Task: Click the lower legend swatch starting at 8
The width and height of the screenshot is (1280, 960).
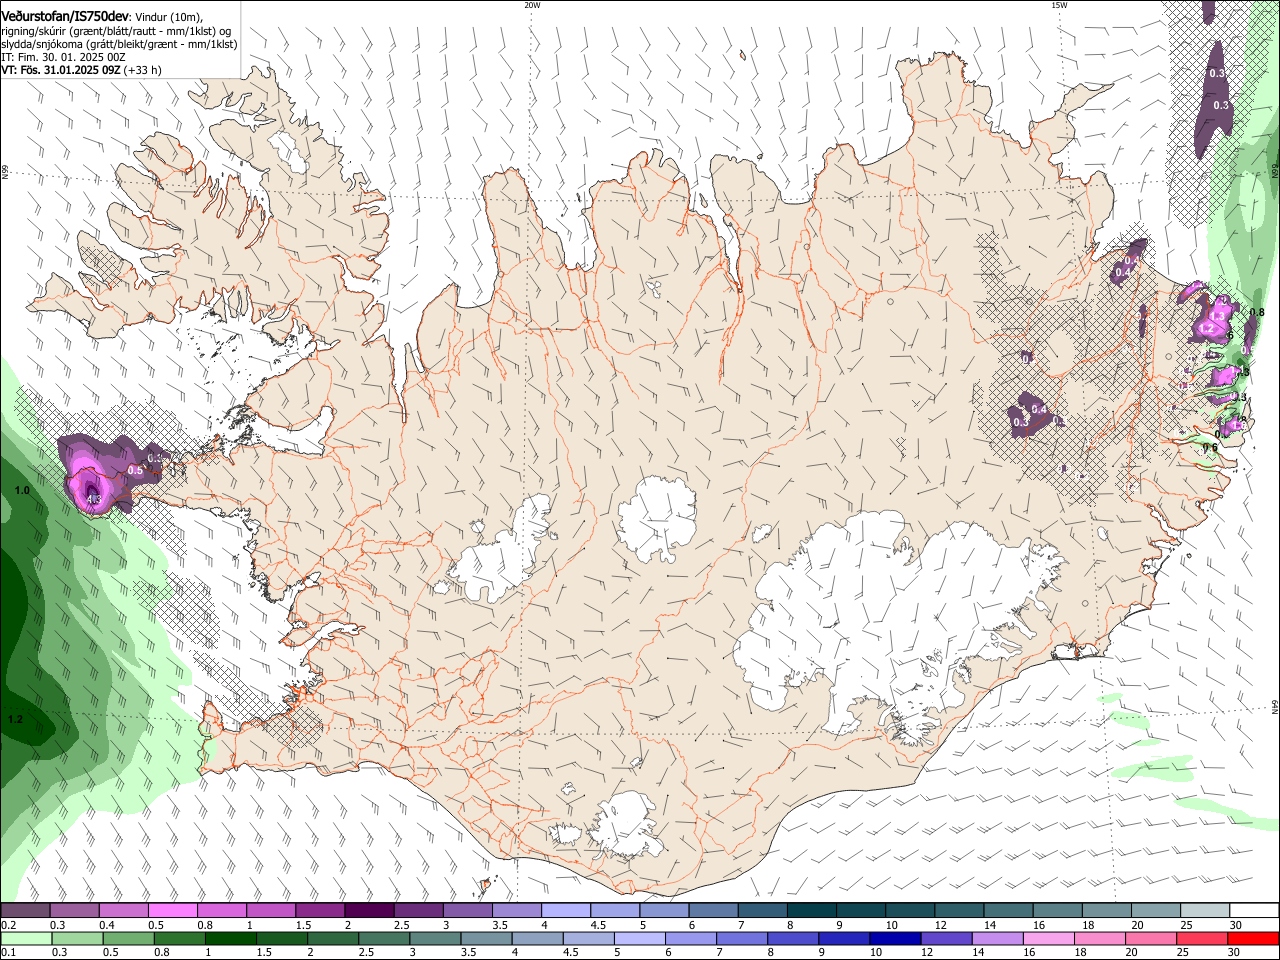Action: (x=793, y=938)
